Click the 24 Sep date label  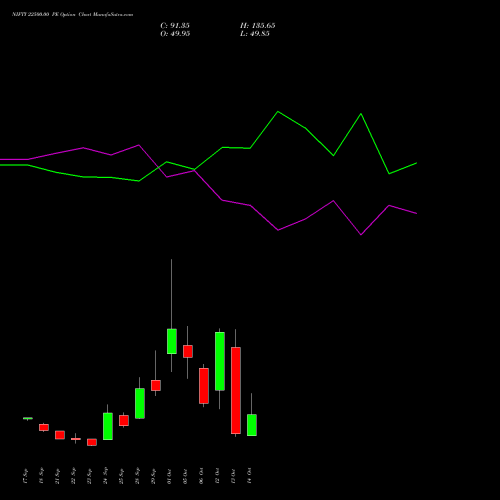pos(105,476)
